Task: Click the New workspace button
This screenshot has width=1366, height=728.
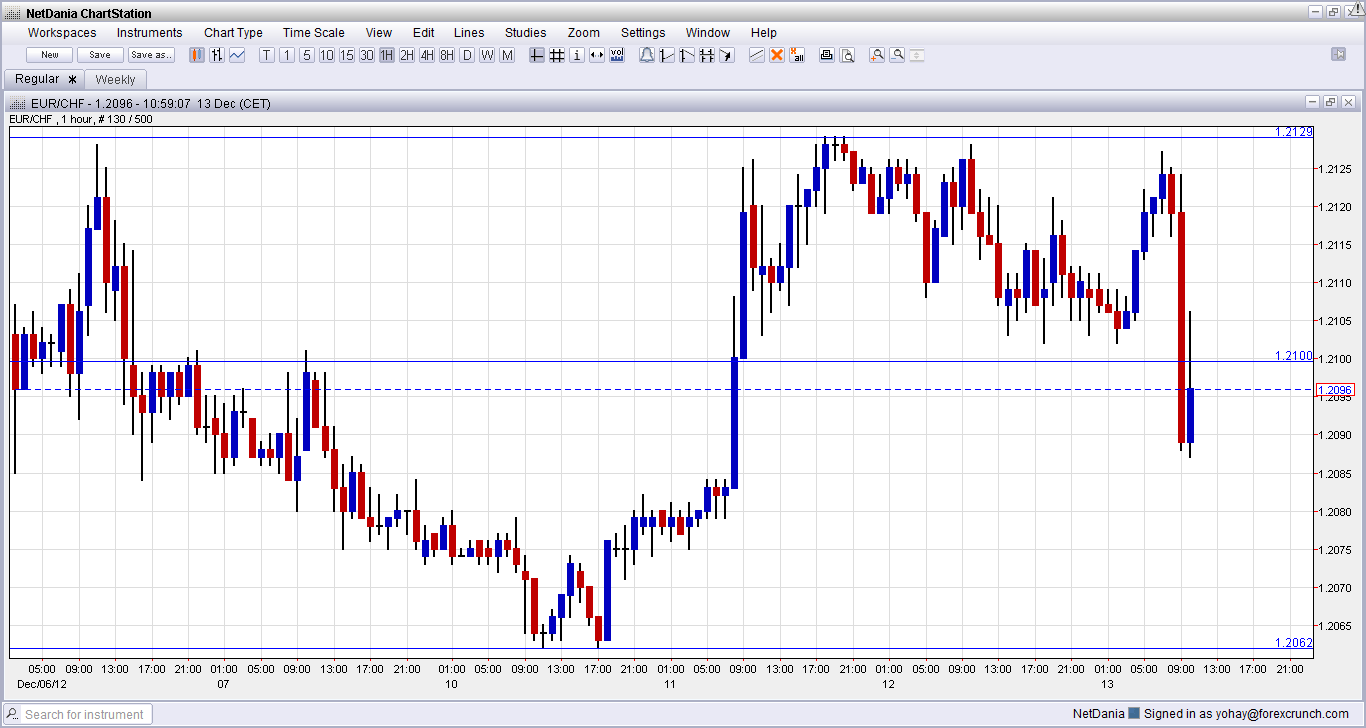Action: [50, 55]
